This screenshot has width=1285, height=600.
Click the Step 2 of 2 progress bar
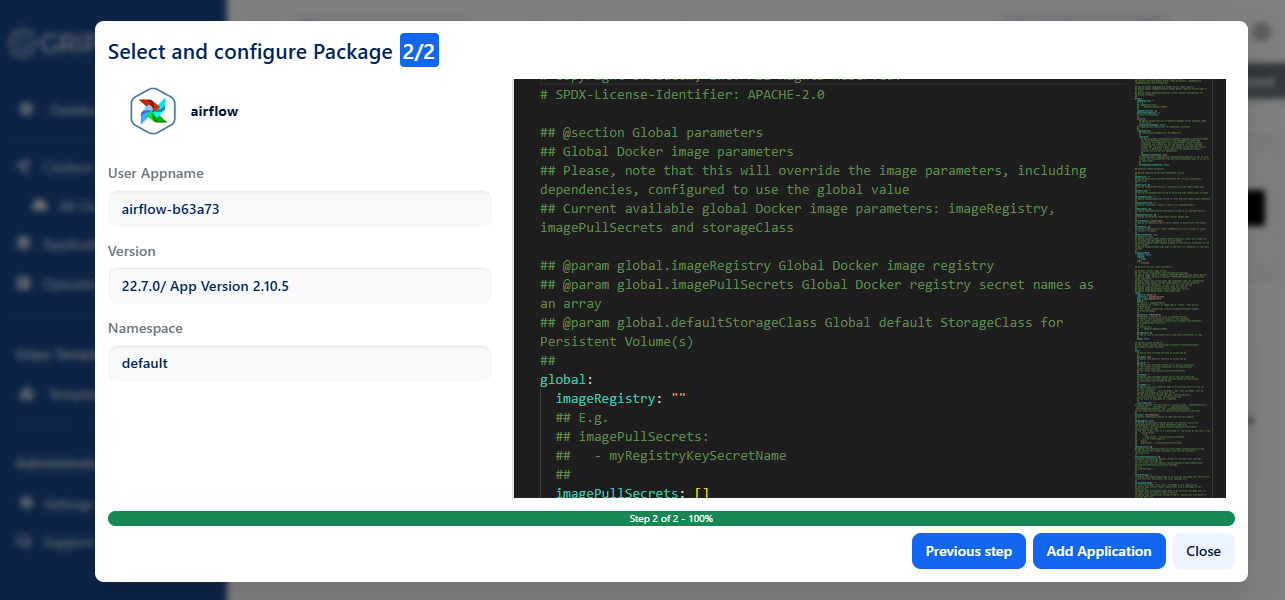(x=671, y=519)
